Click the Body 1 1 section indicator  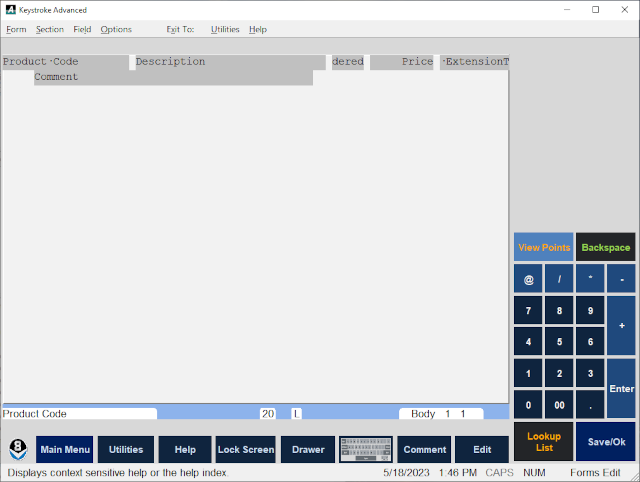441,413
